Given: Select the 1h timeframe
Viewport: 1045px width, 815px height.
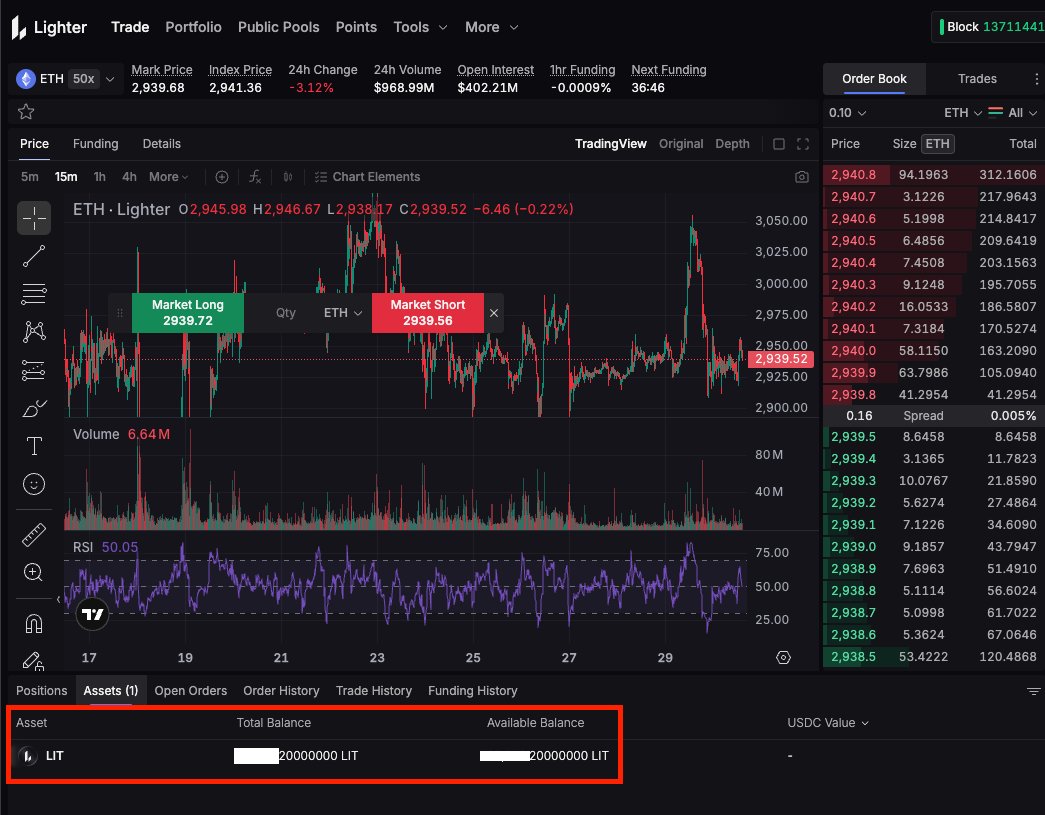Looking at the screenshot, I should click(x=99, y=177).
